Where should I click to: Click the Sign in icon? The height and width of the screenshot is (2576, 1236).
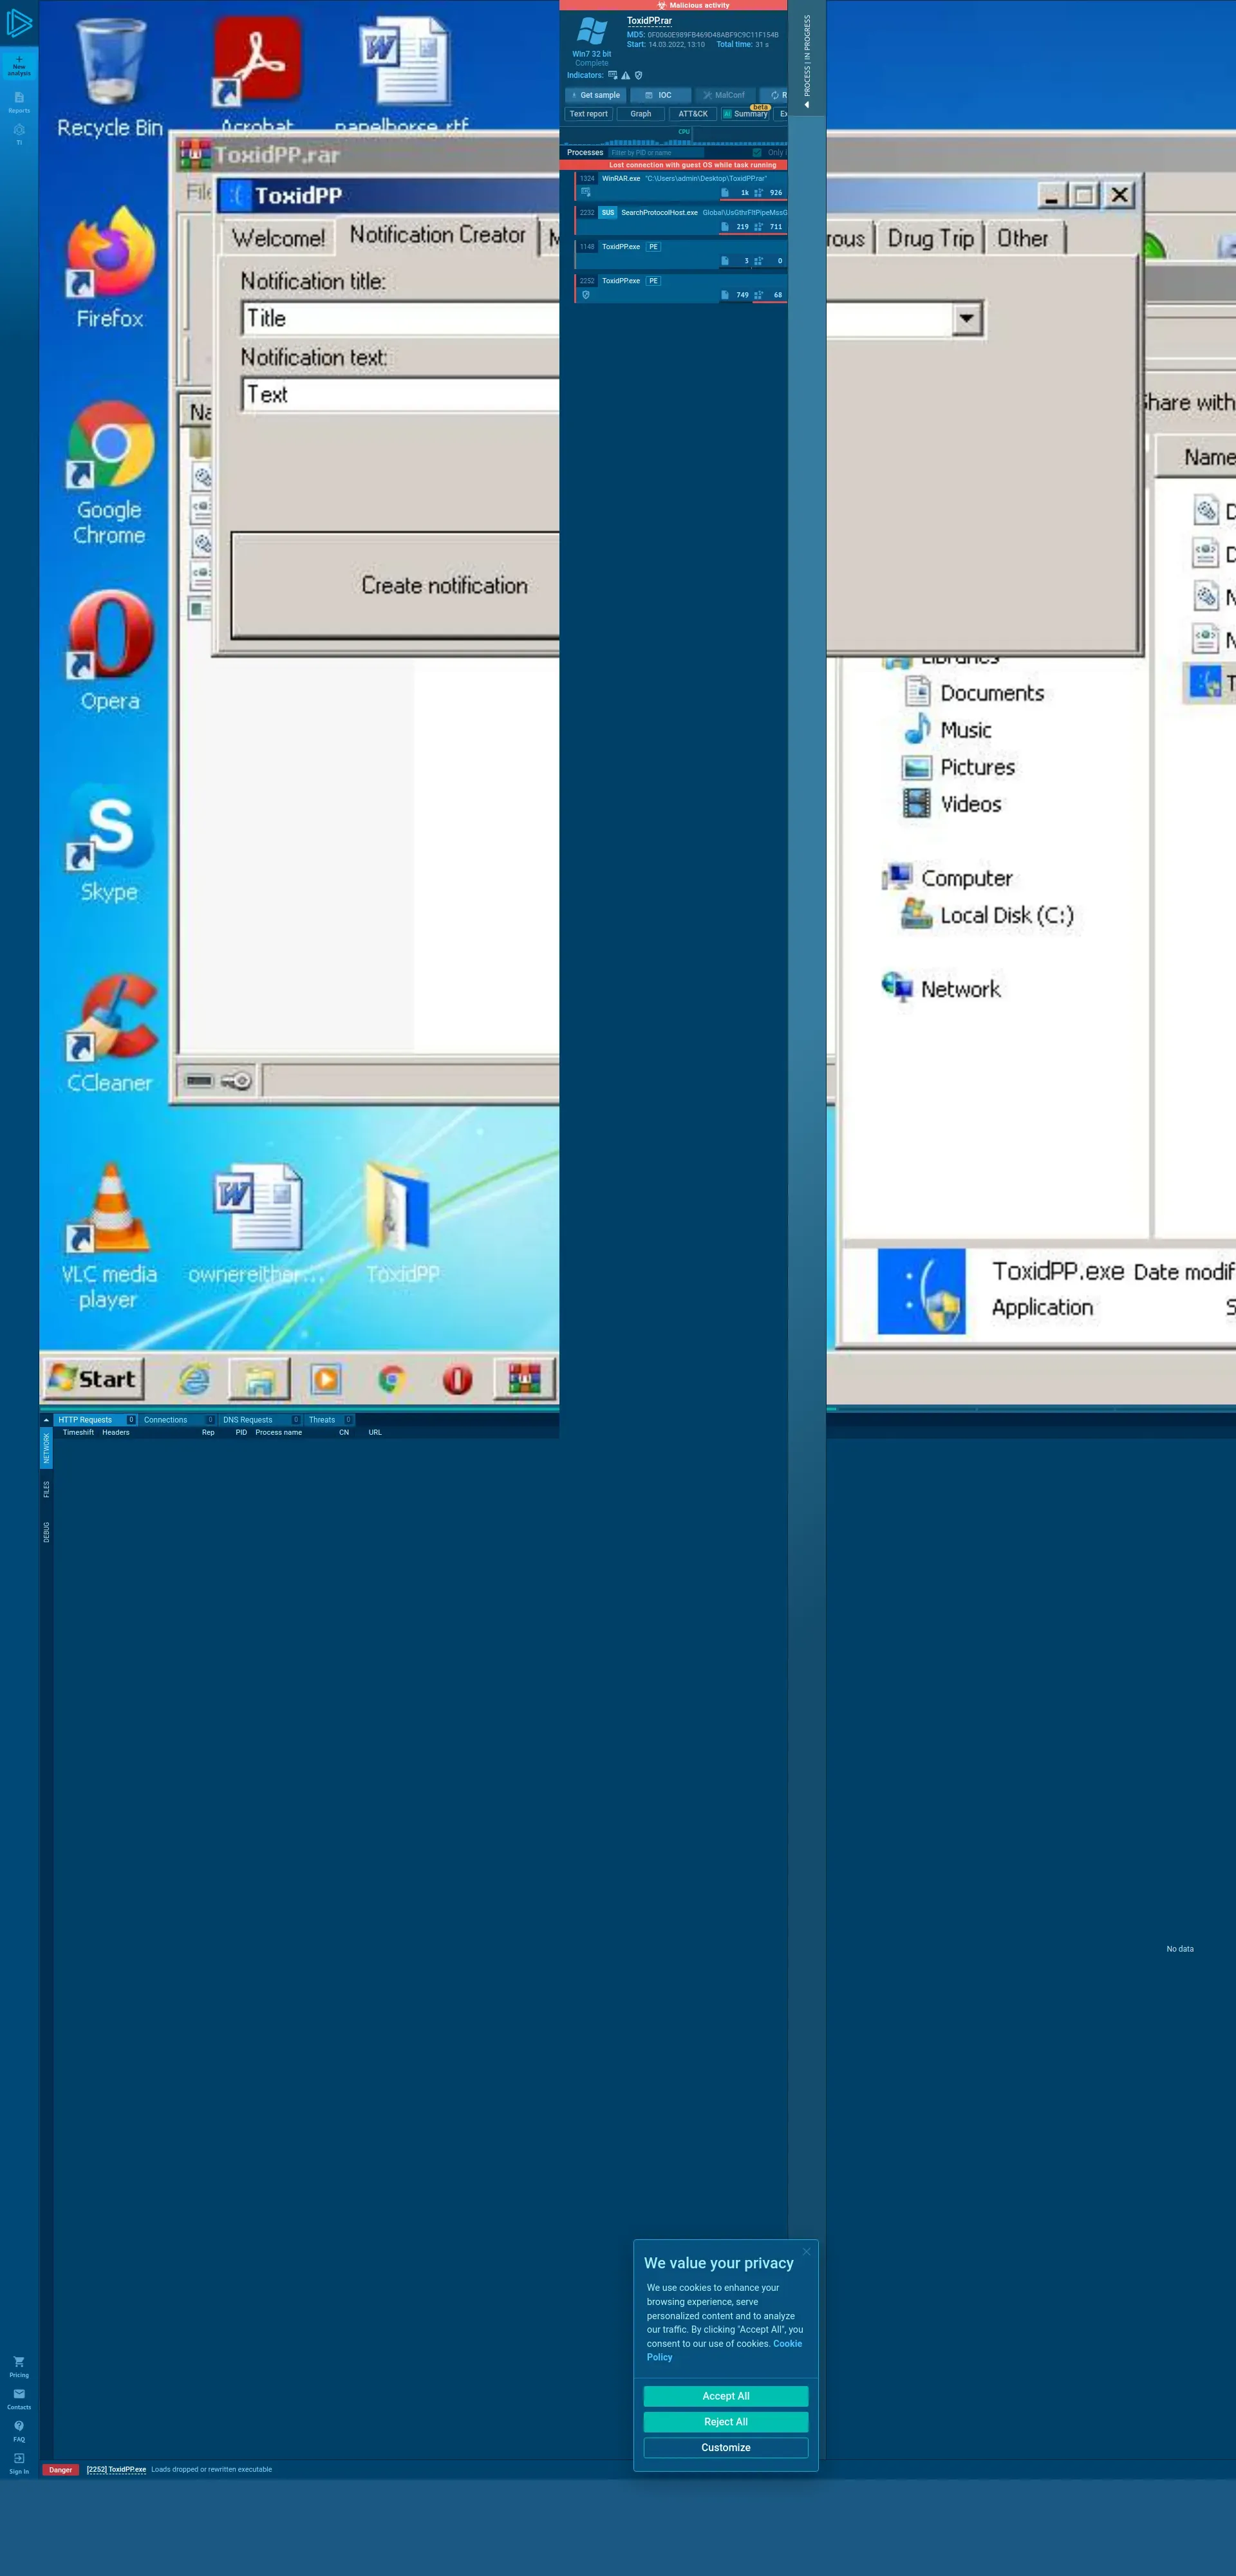(x=19, y=2458)
